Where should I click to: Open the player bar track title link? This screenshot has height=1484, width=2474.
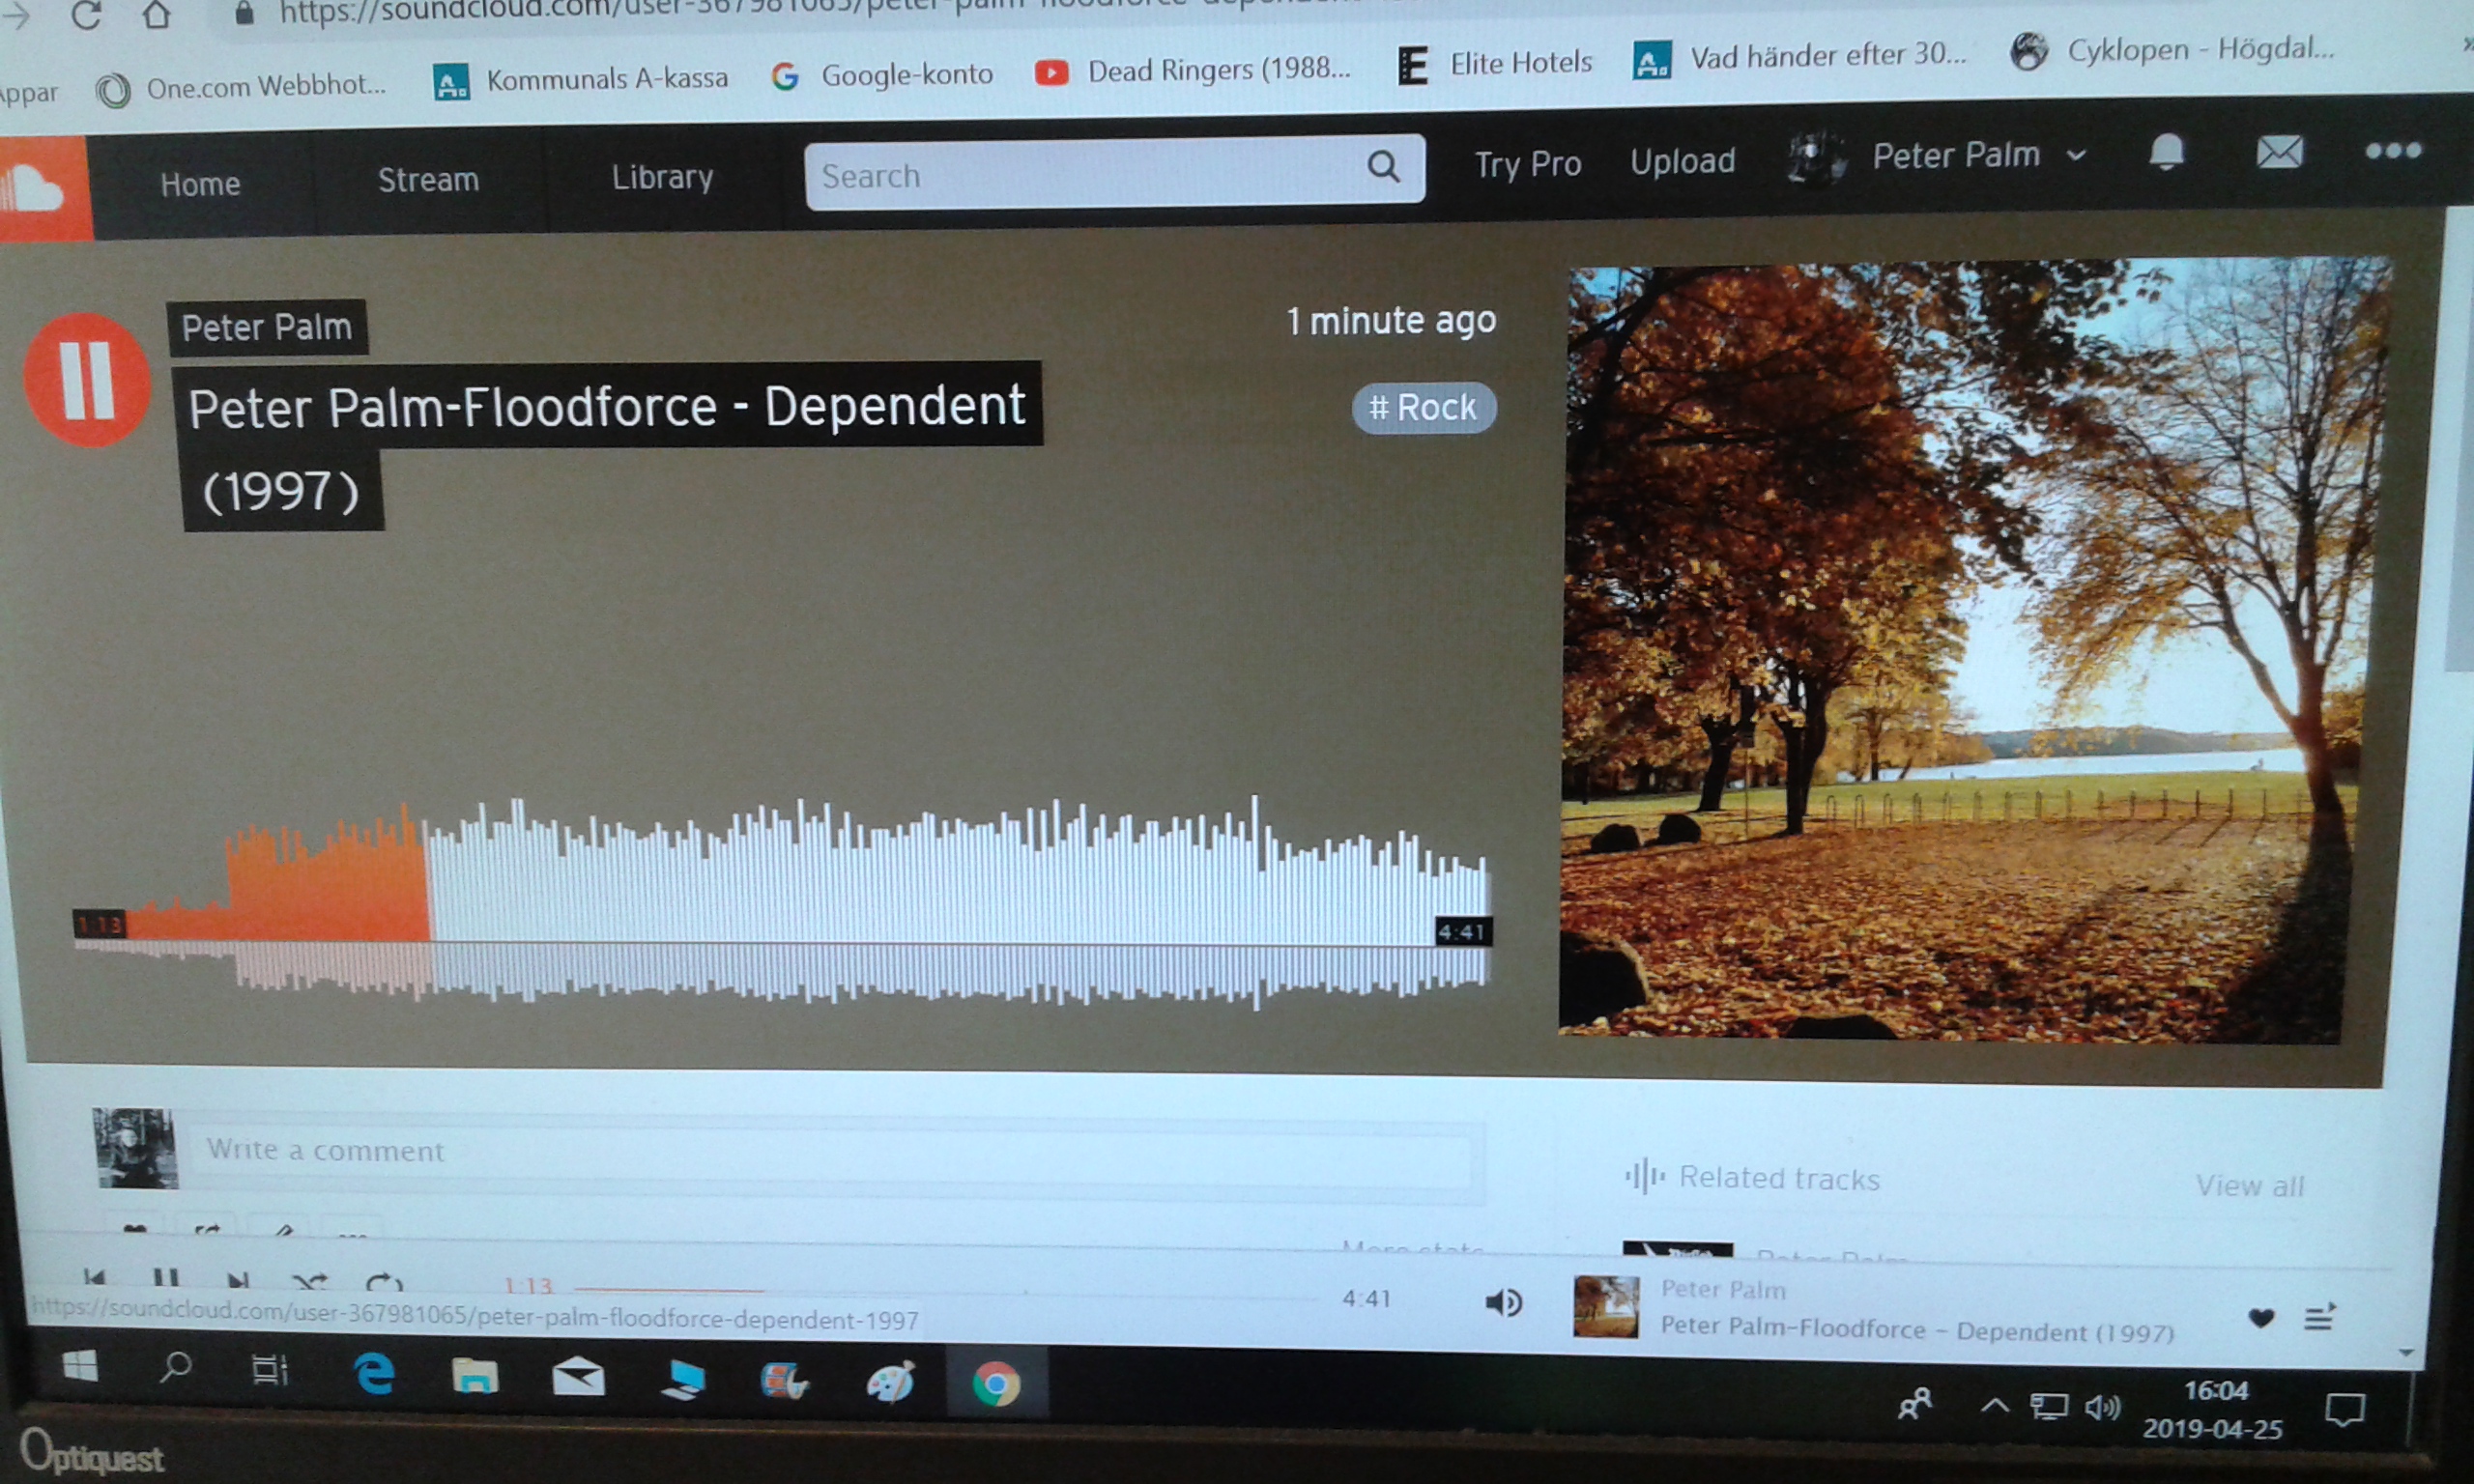[1917, 1331]
